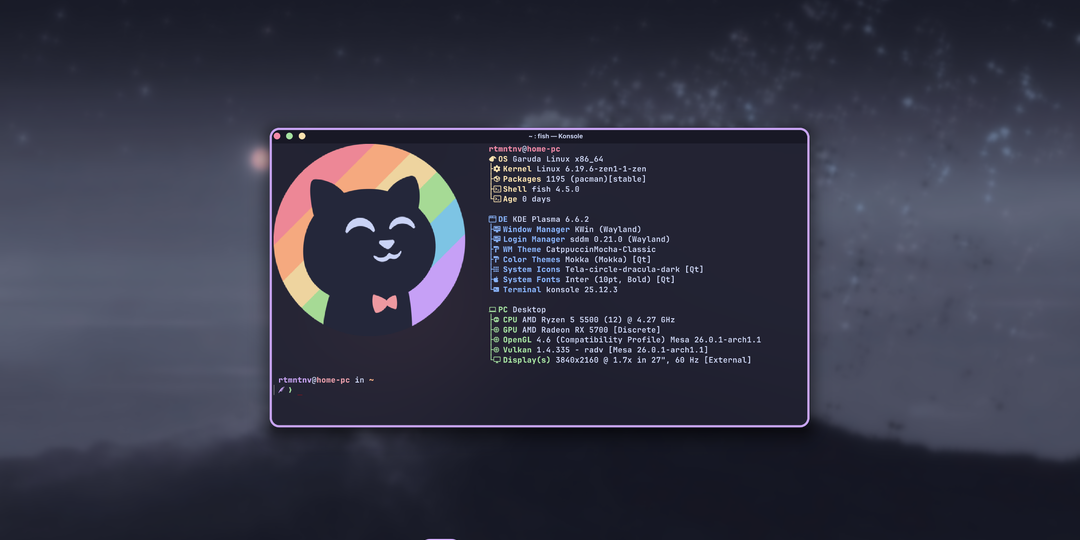
Task: Click the text '1195 (pacman)[stable]'
Action: pos(596,179)
